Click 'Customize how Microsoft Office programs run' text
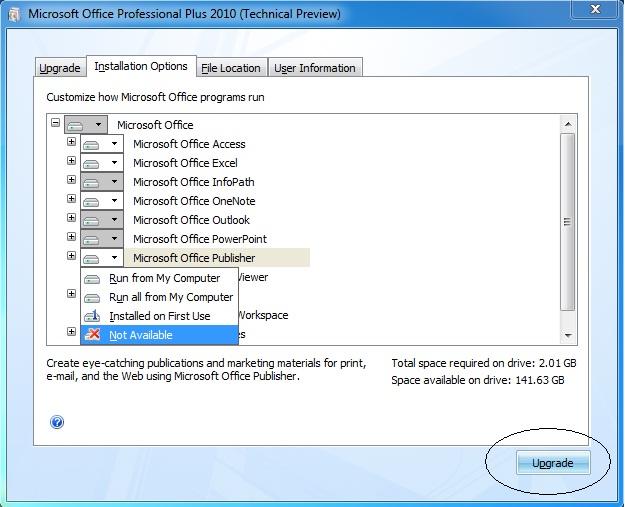This screenshot has width=625, height=507. (x=155, y=97)
